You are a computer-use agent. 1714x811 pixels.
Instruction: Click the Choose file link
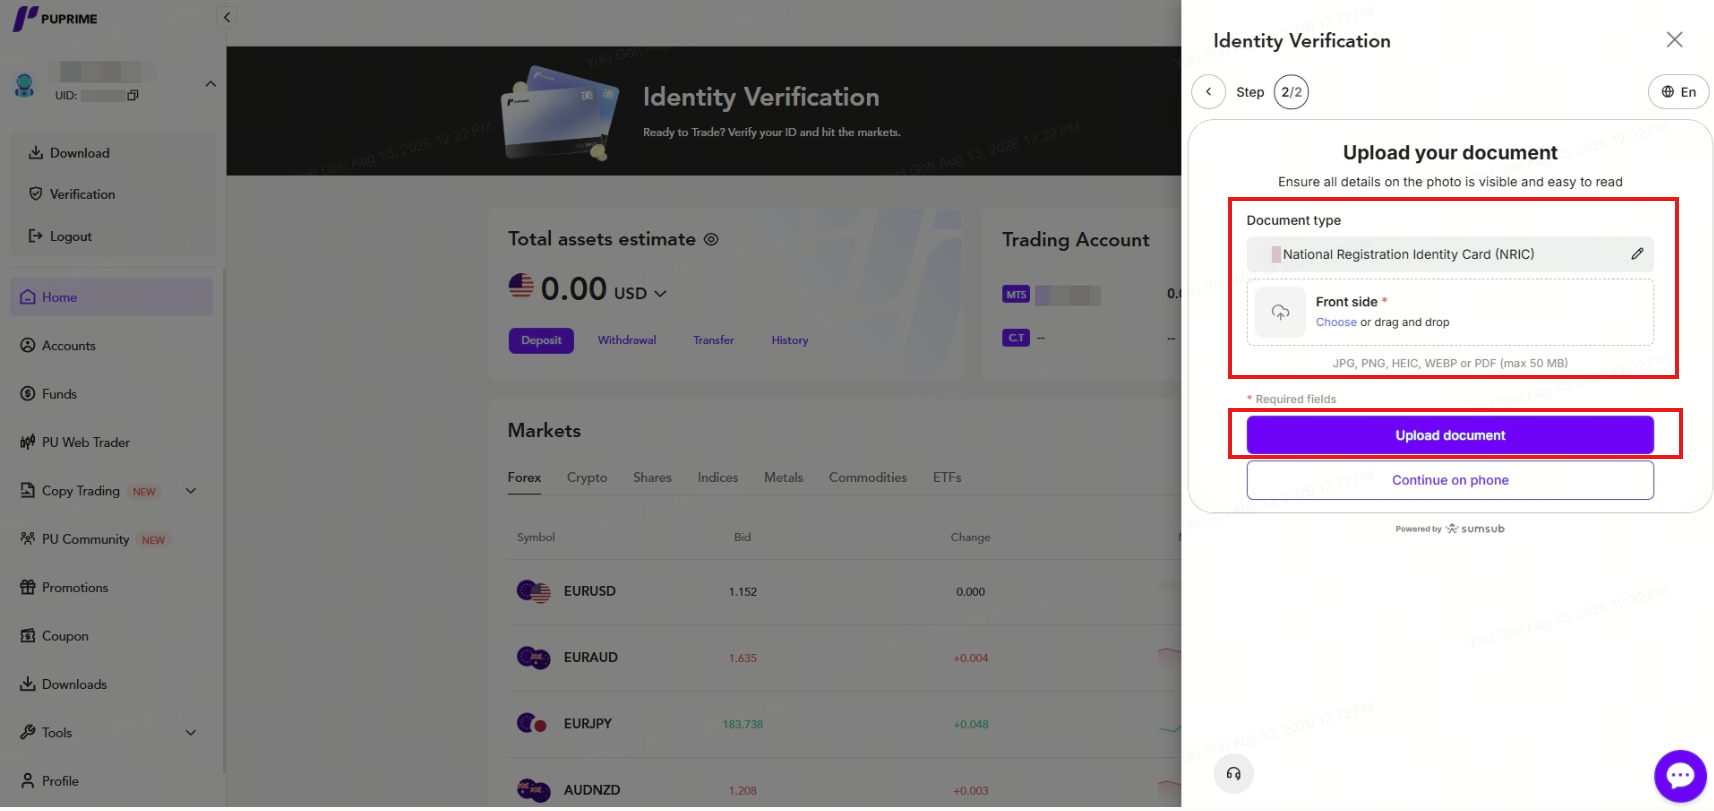[1336, 322]
